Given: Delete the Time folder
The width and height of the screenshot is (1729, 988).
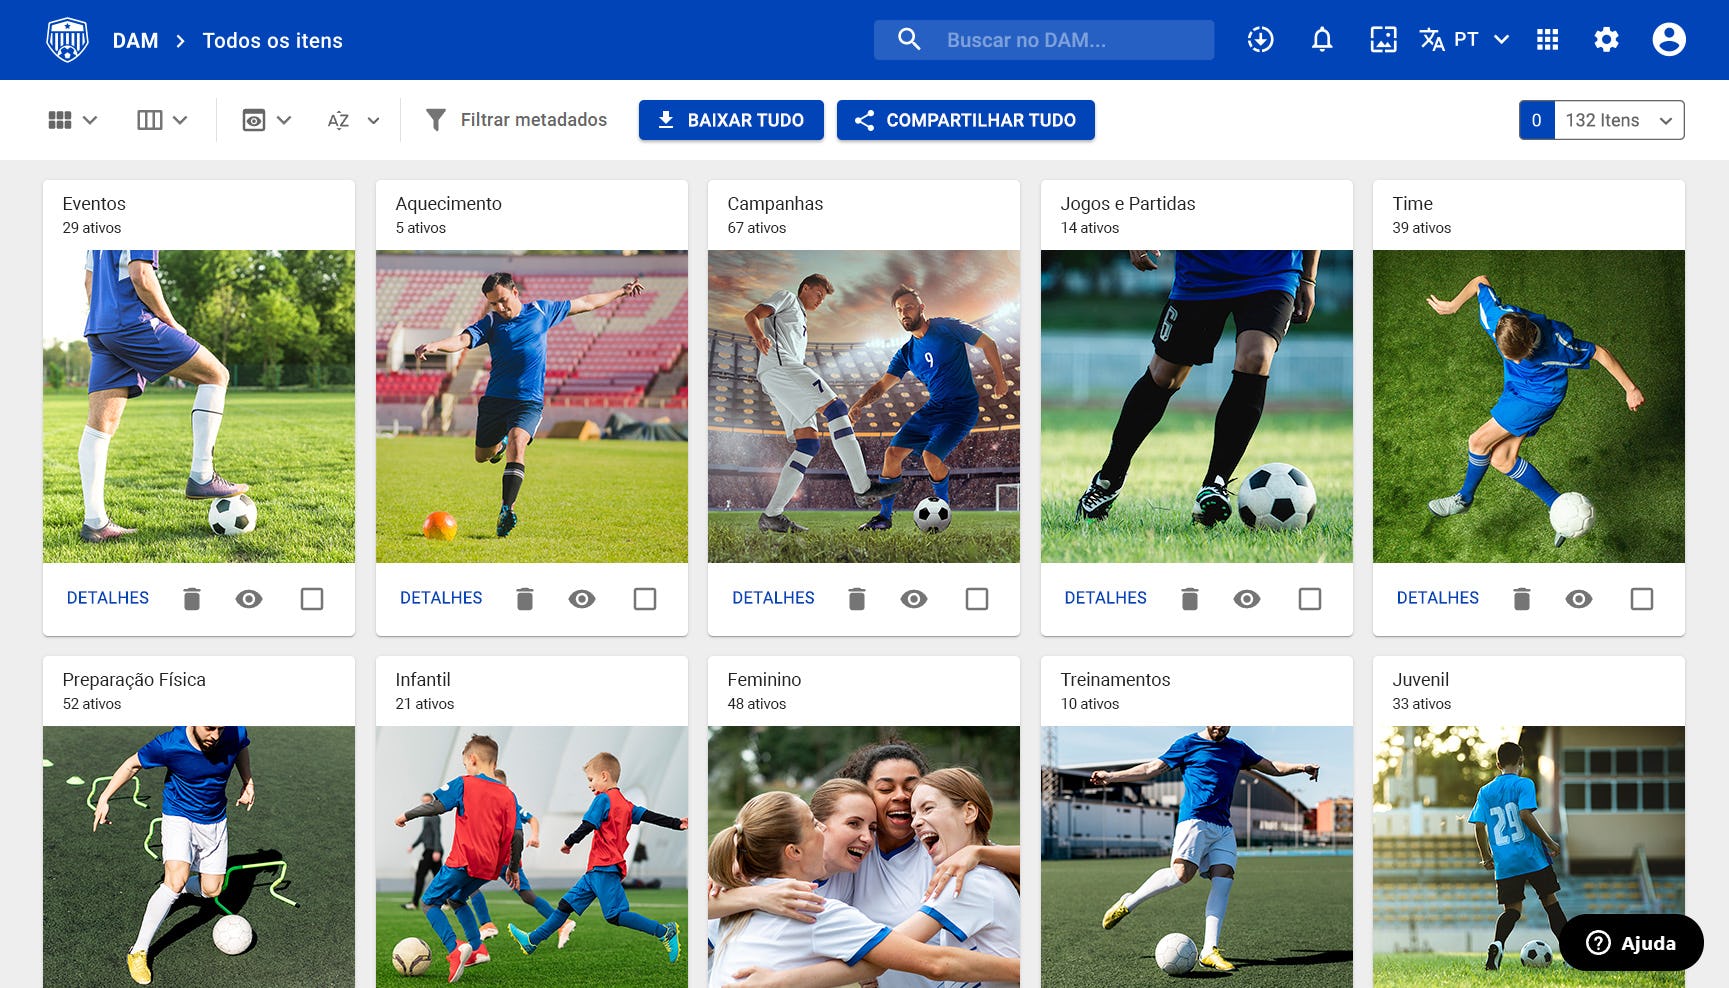Looking at the screenshot, I should click(x=1521, y=599).
